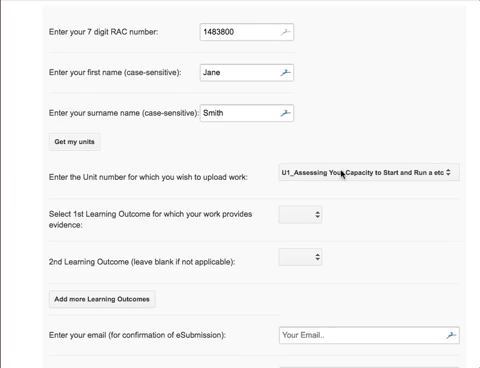This screenshot has height=368, width=480.
Task: Click the autofill icon in surname field
Action: (285, 113)
